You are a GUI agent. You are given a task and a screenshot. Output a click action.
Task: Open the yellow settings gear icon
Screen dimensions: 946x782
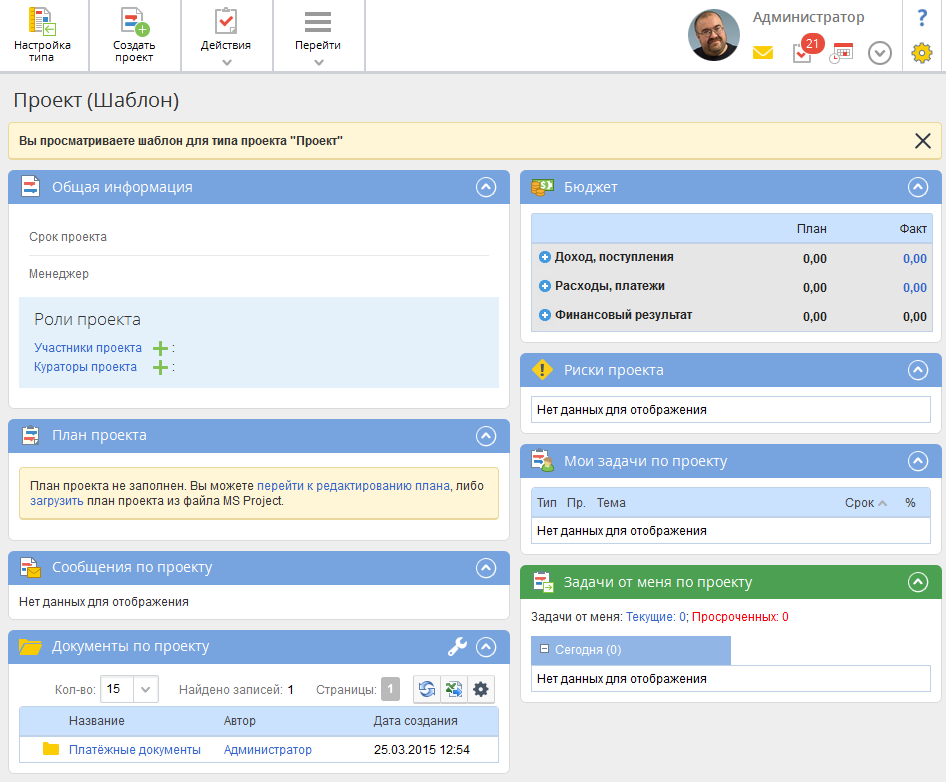click(922, 53)
